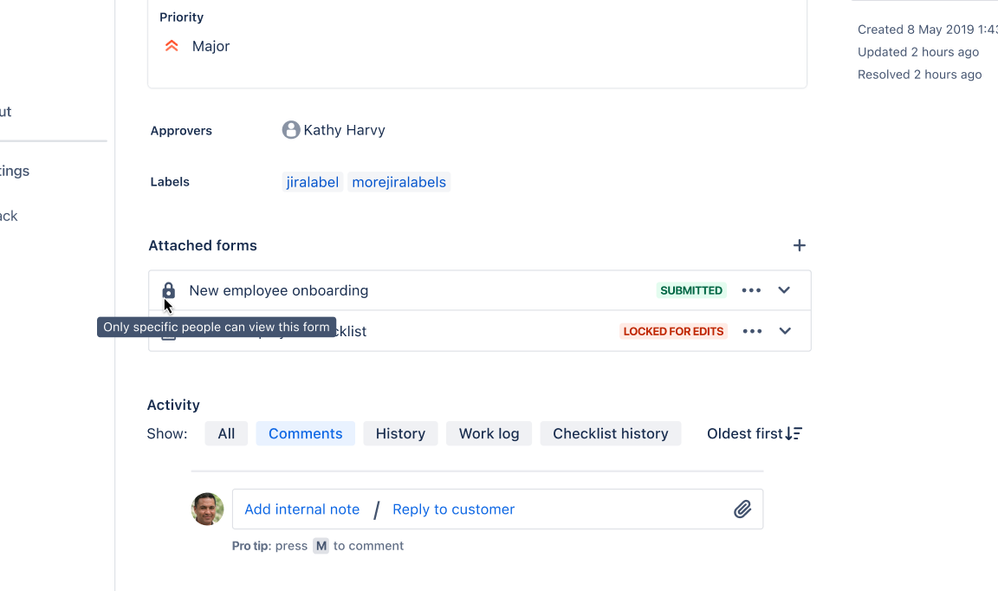Switch to the History activity filter

point(400,433)
